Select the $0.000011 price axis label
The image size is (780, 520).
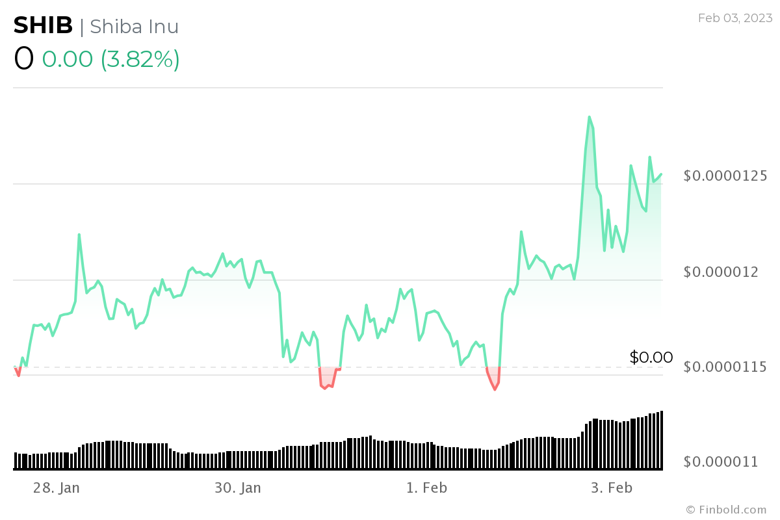click(x=721, y=462)
